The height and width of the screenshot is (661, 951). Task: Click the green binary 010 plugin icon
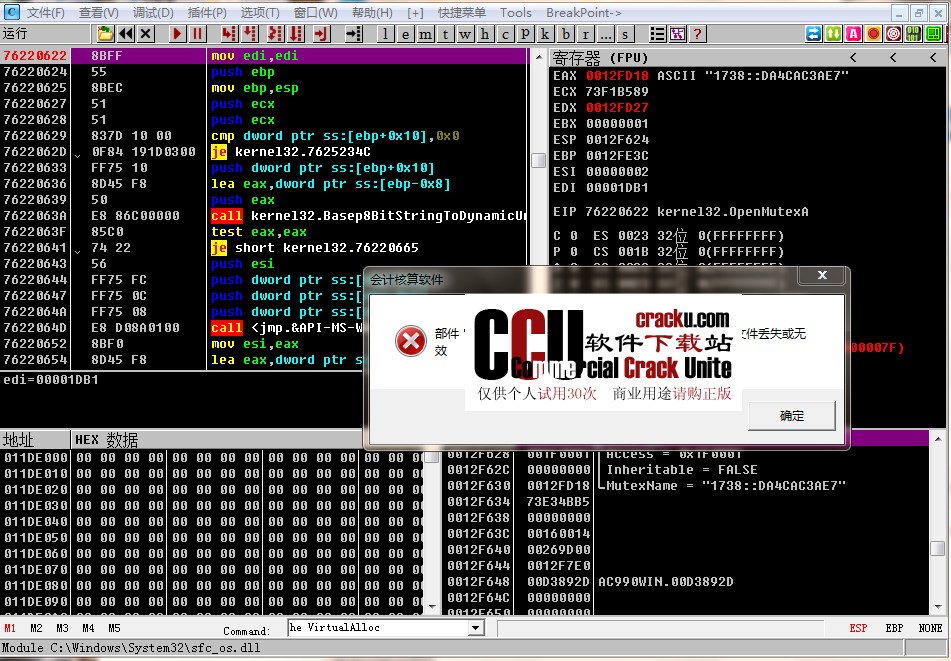coord(913,34)
